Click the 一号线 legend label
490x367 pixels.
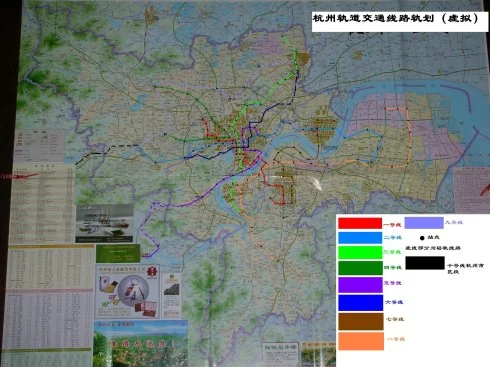tap(392, 225)
